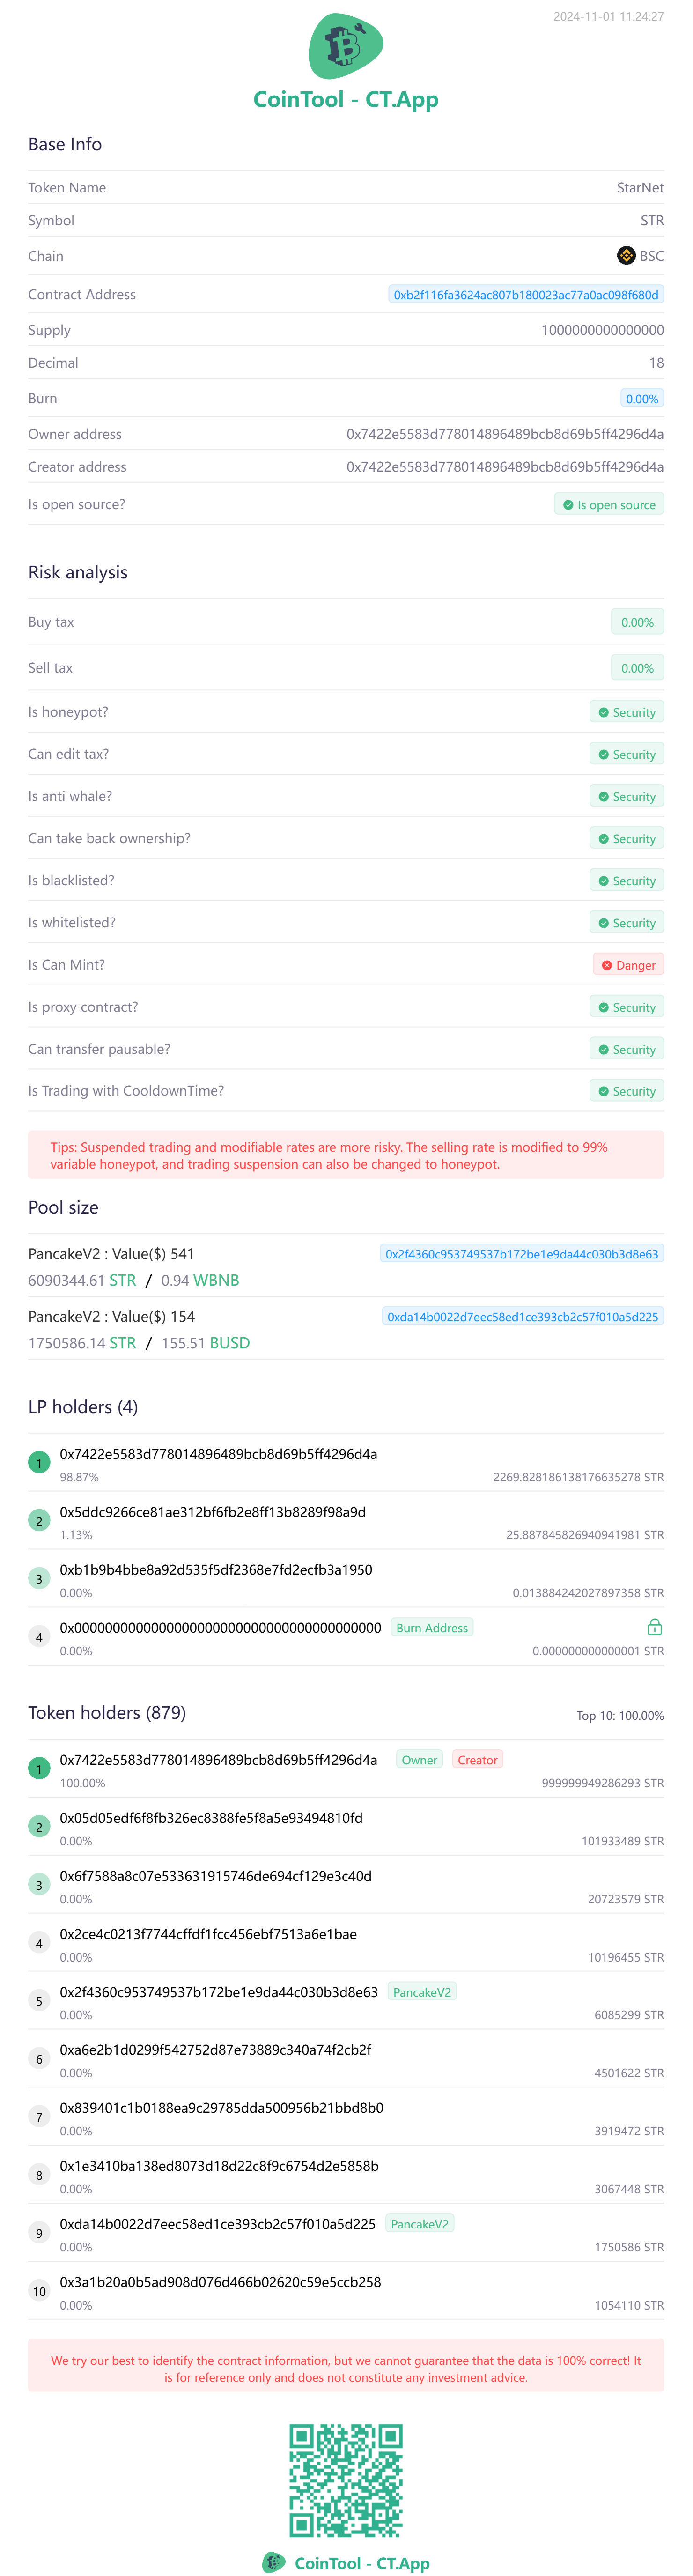Click the red Danger badge for Can Mint

(628, 965)
